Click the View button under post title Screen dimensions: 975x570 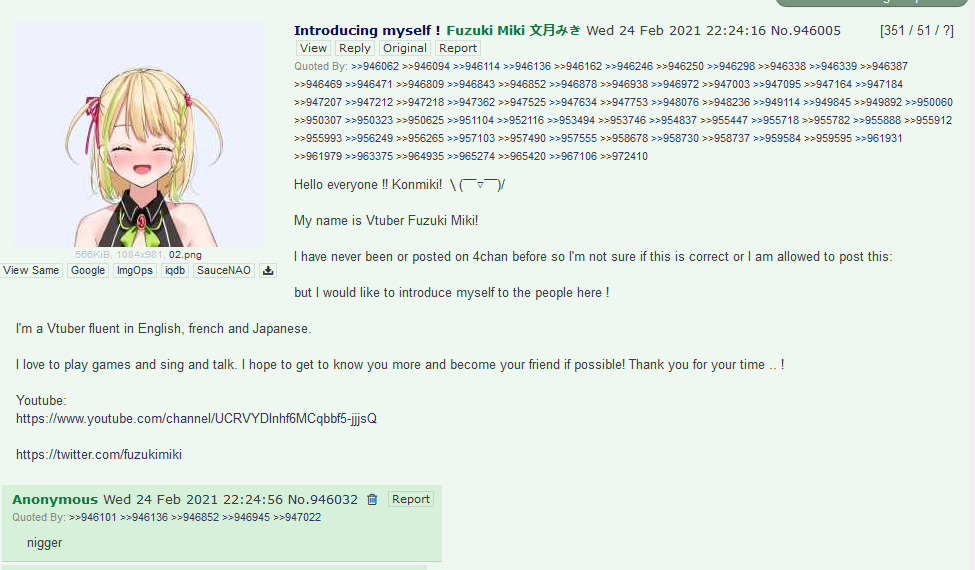point(313,48)
